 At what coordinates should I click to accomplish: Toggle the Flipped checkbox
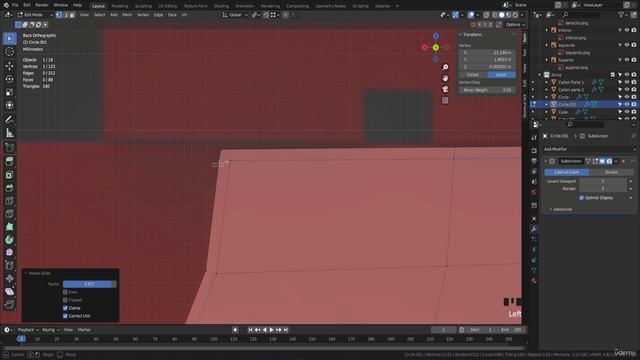click(x=65, y=300)
